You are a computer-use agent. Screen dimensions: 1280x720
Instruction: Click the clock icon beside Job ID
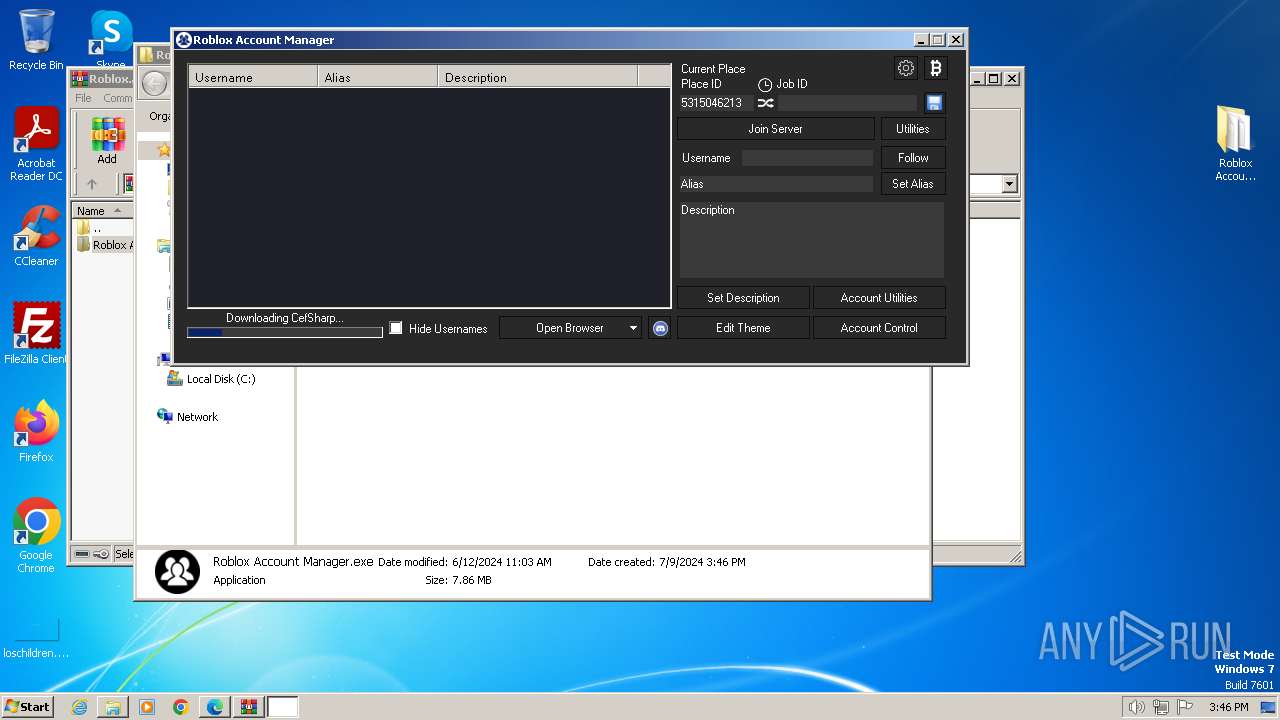point(765,85)
